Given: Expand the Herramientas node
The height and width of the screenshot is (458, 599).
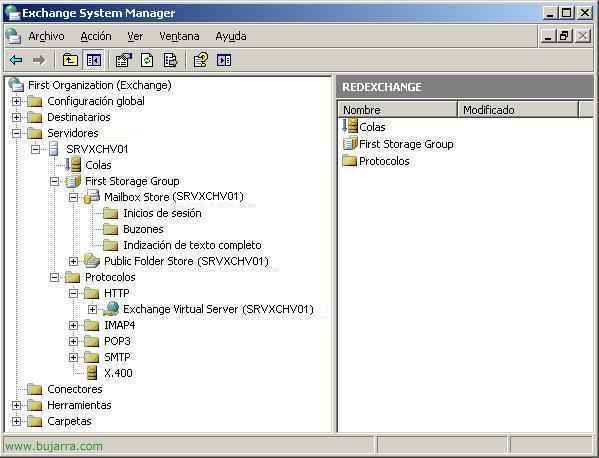Looking at the screenshot, I should pos(16,405).
